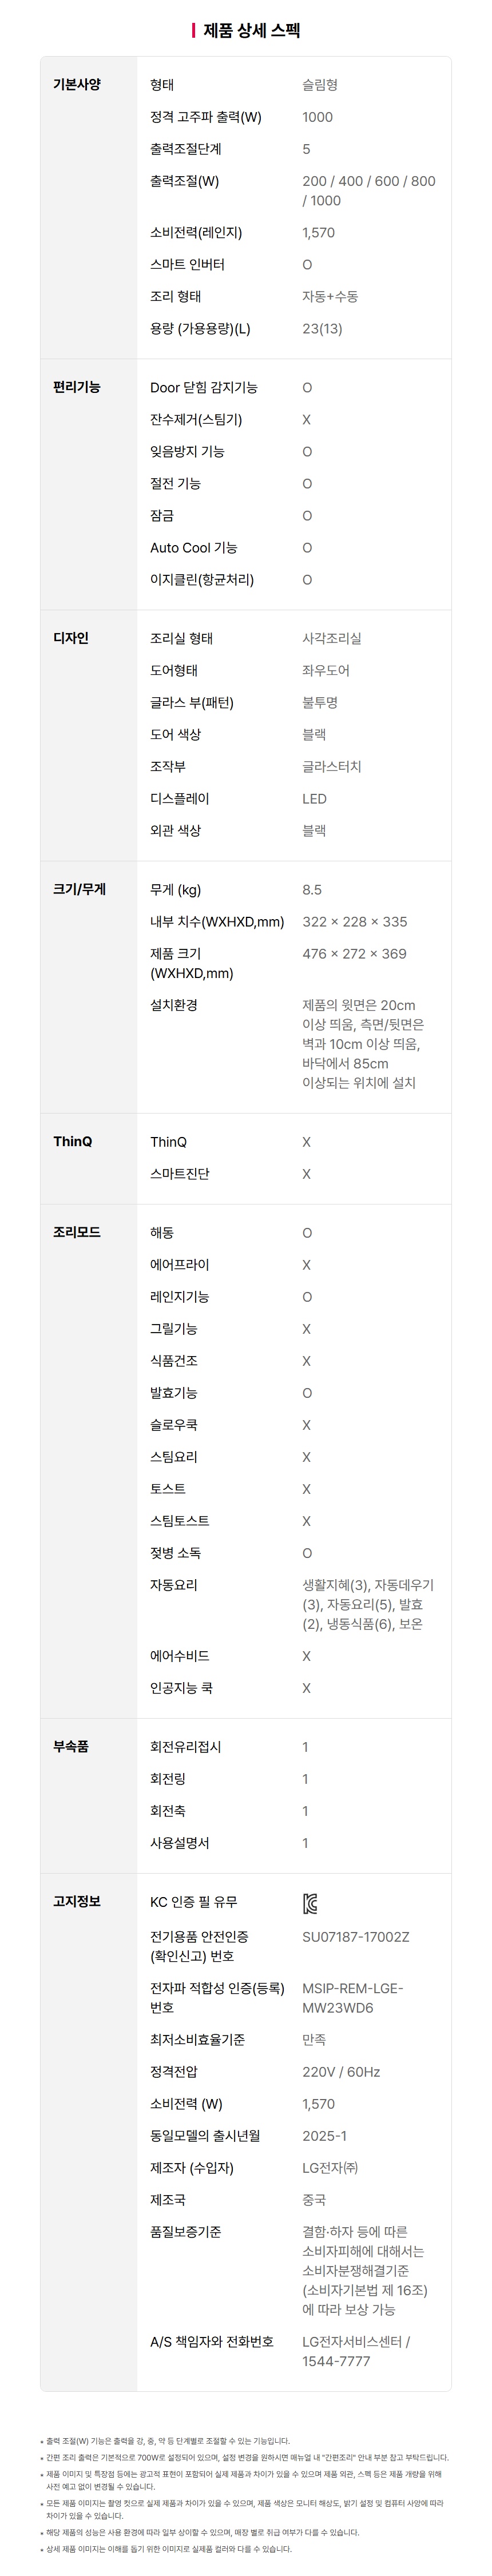This screenshot has height=2576, width=492.
Task: Click safety certification number SU07187-17002Z
Action: [356, 1937]
